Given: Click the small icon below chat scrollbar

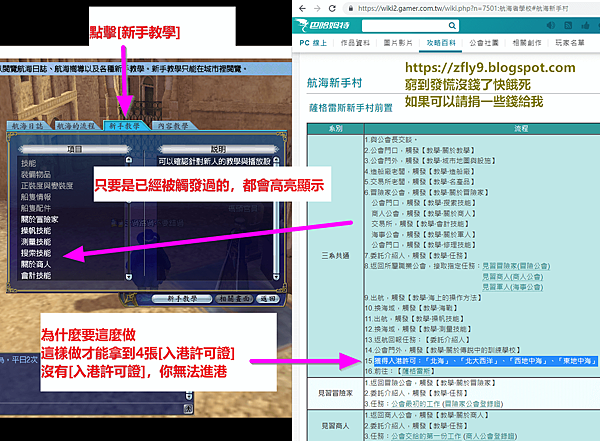Looking at the screenshot, I should click(x=189, y=408).
